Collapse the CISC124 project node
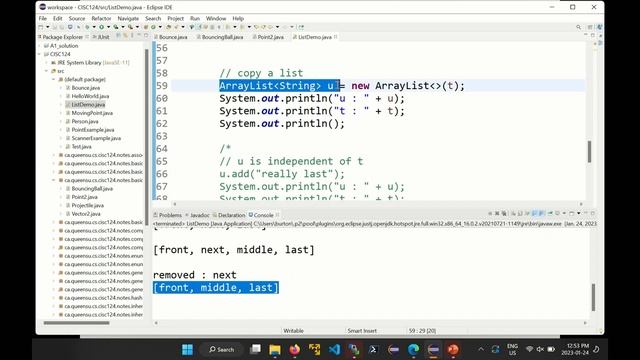 pos(40,54)
